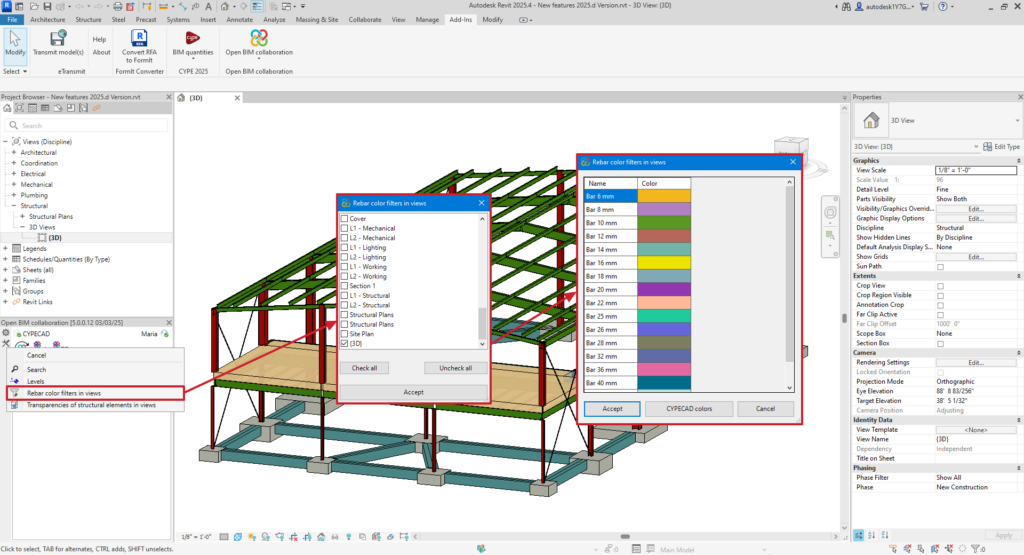
Task: Check the Site Plan checkbox
Action: pos(344,334)
